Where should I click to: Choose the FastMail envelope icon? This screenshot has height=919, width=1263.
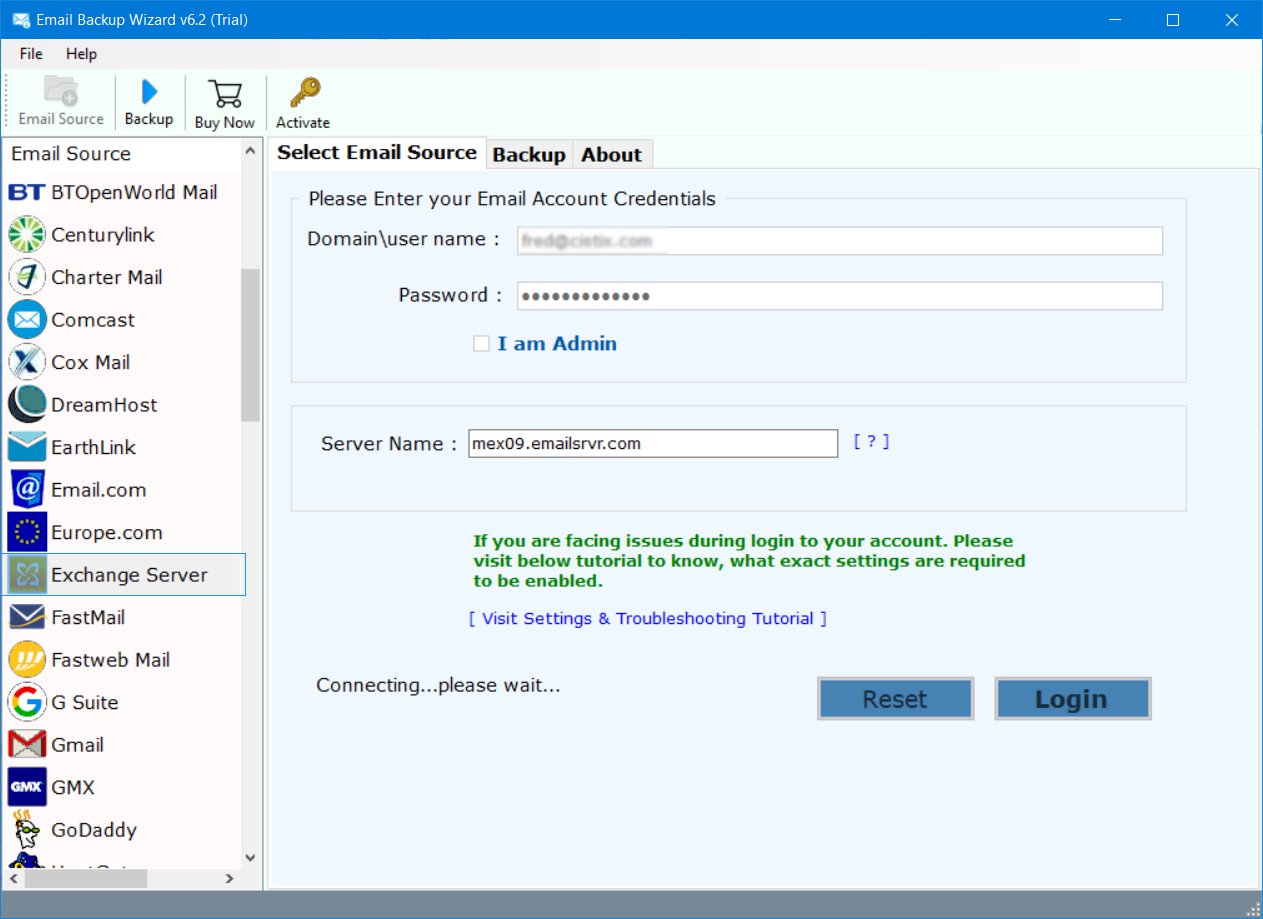(27, 617)
